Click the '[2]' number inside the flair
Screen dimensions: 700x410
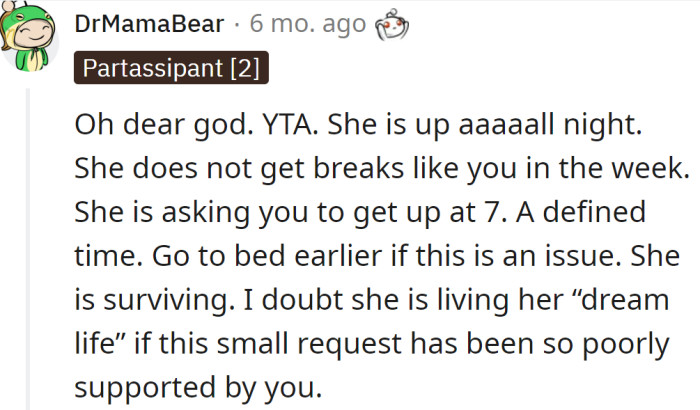pos(245,68)
